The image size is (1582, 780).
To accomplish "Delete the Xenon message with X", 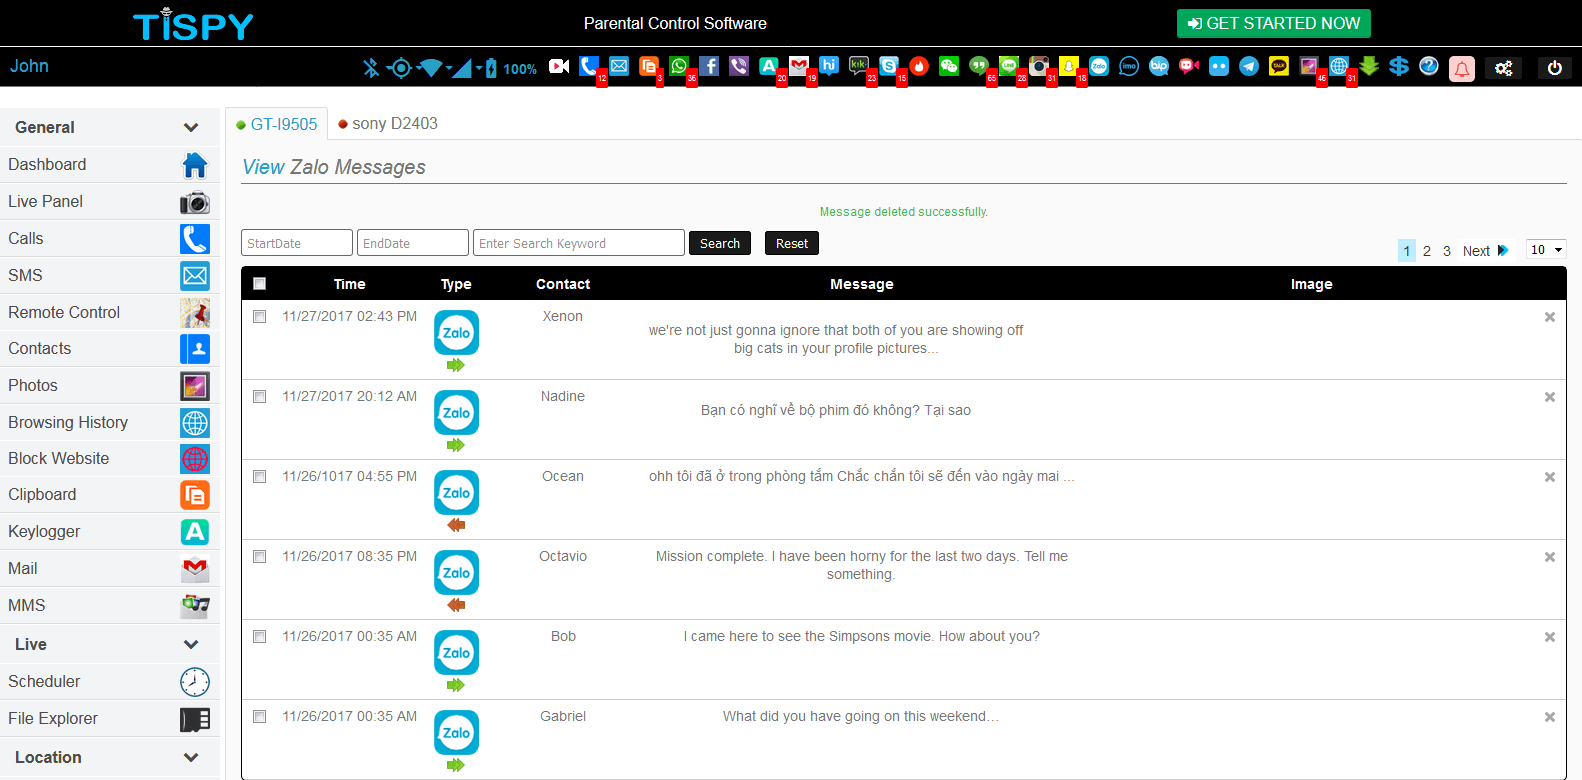I will 1550,317.
